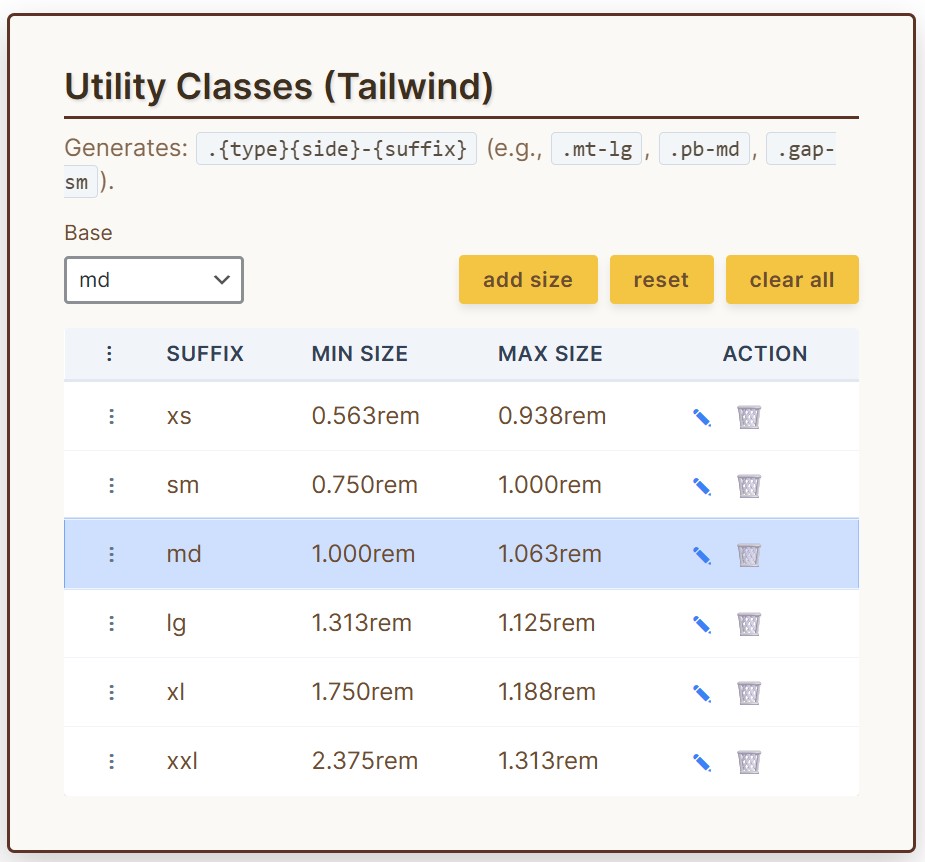Delete the xl size entry
Image resolution: width=925 pixels, height=862 pixels.
click(749, 693)
